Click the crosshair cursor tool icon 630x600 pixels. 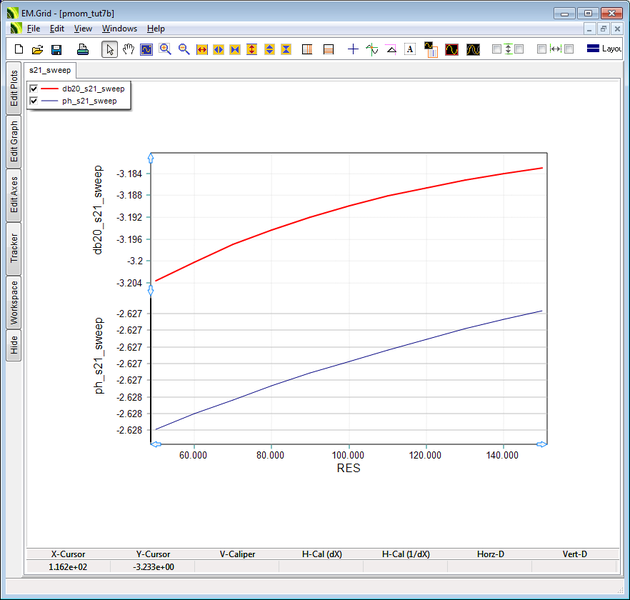click(352, 49)
